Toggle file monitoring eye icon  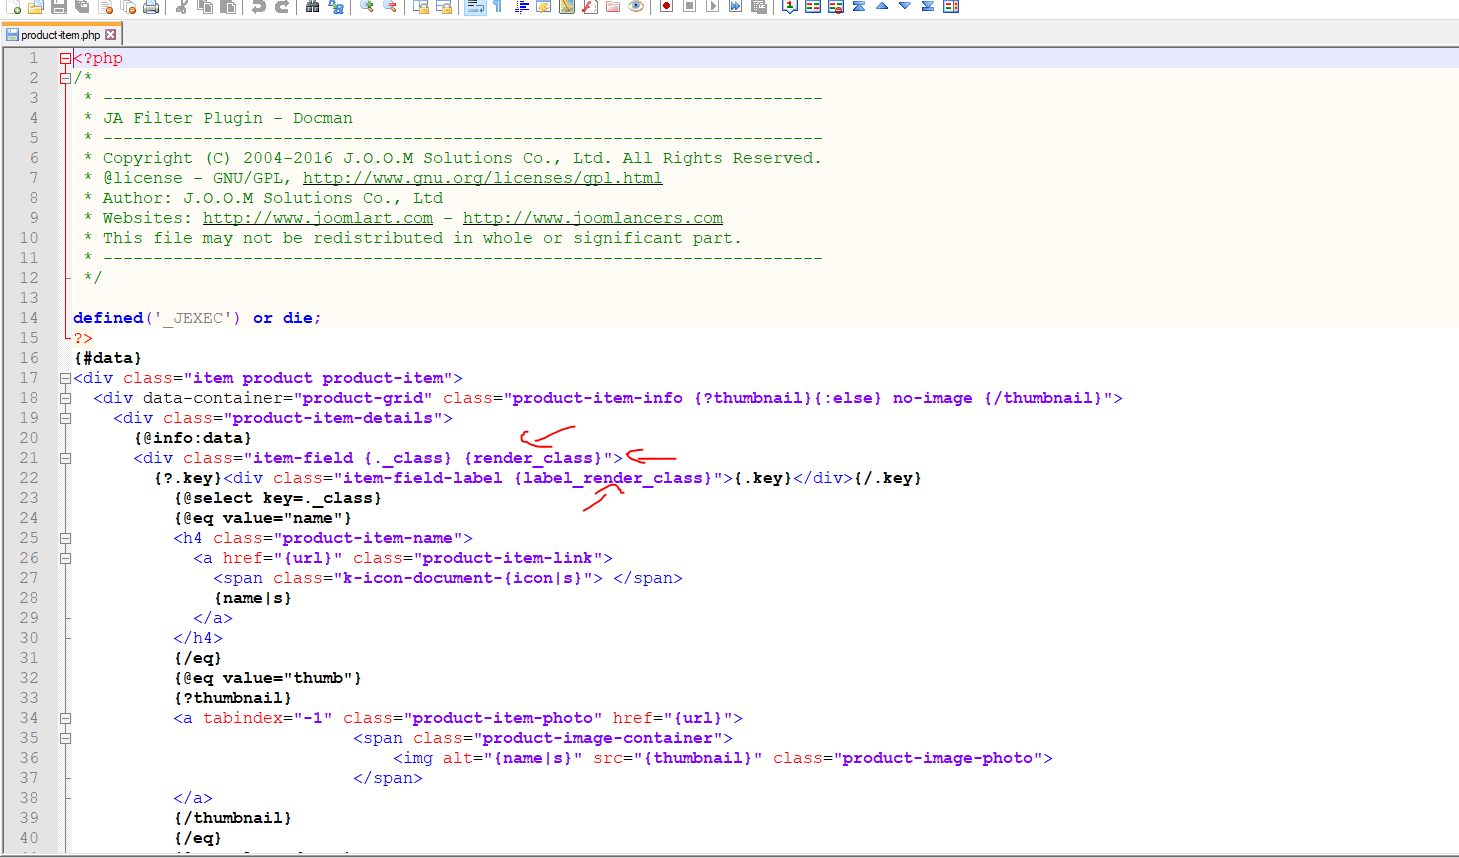pos(636,7)
